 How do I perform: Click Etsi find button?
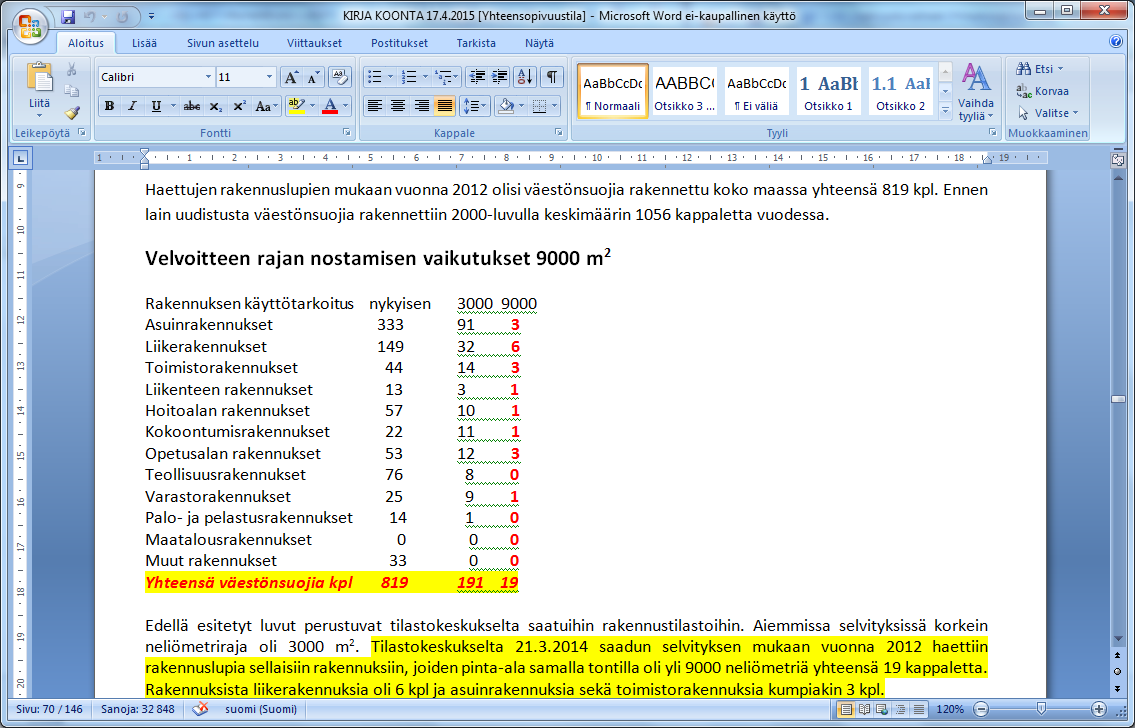click(1040, 69)
